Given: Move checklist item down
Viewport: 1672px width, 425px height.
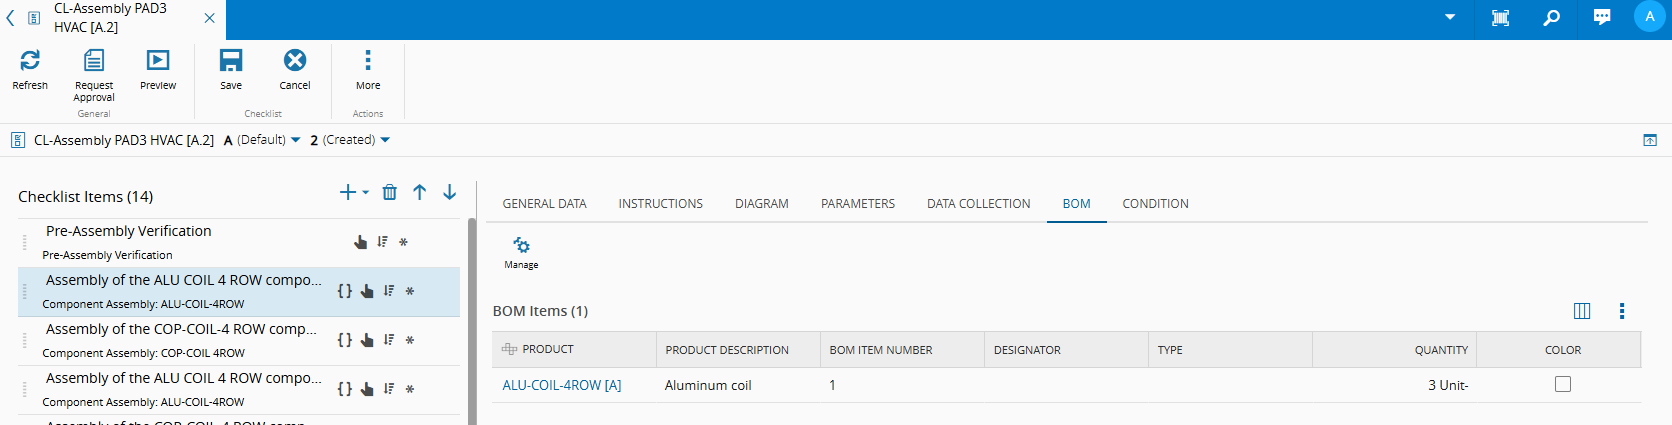Looking at the screenshot, I should tap(450, 192).
